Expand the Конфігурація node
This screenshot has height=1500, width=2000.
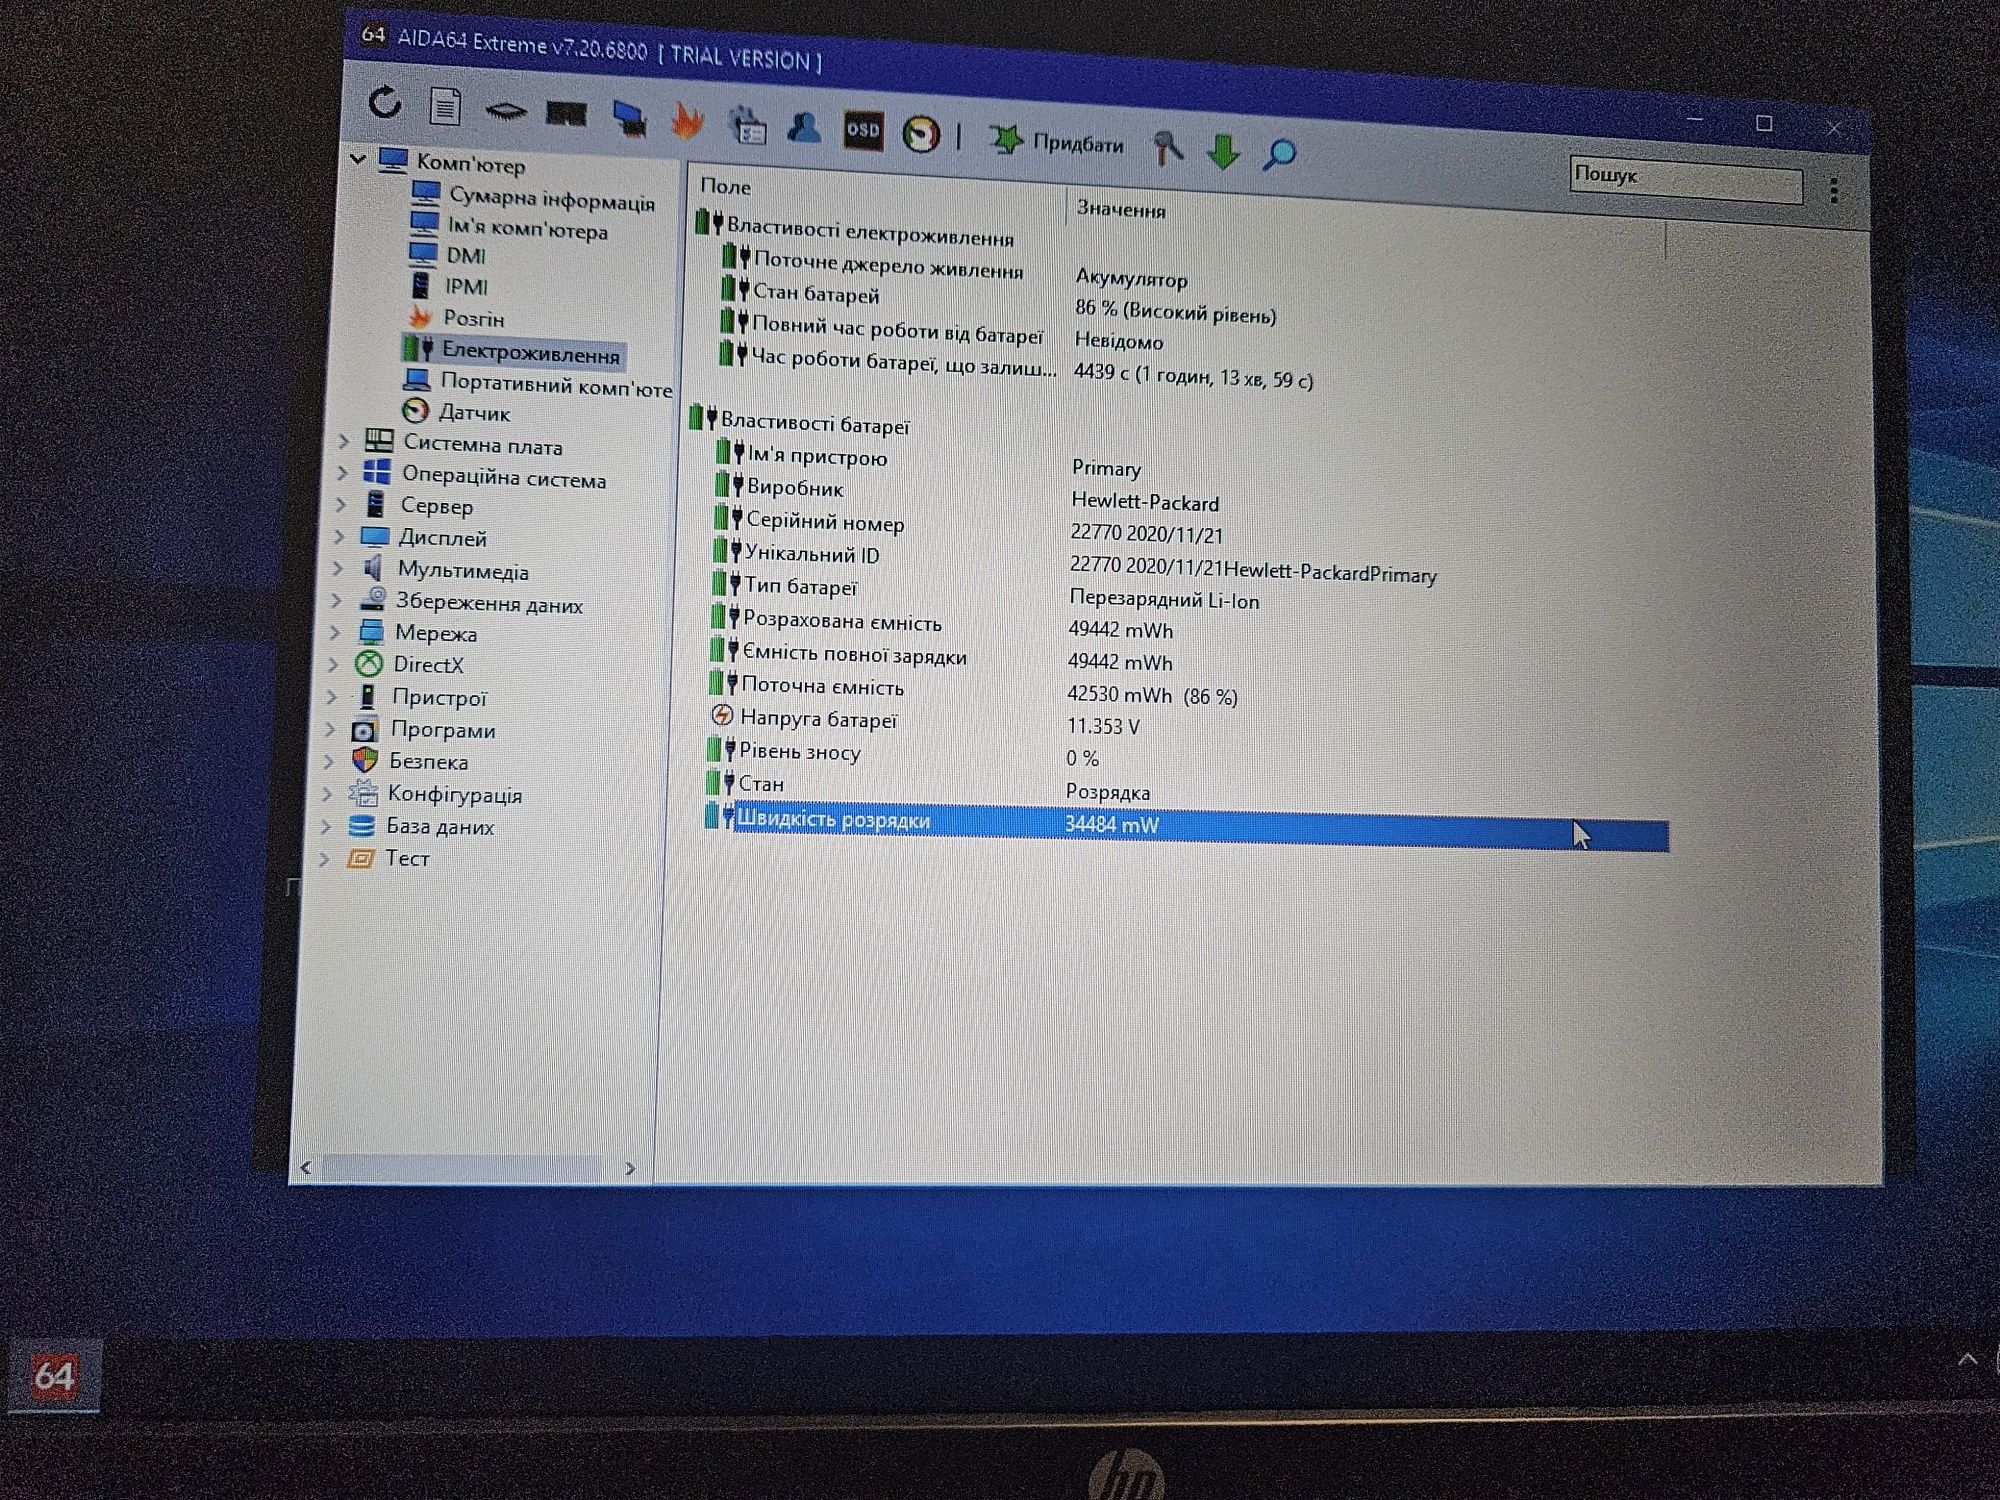(x=327, y=794)
